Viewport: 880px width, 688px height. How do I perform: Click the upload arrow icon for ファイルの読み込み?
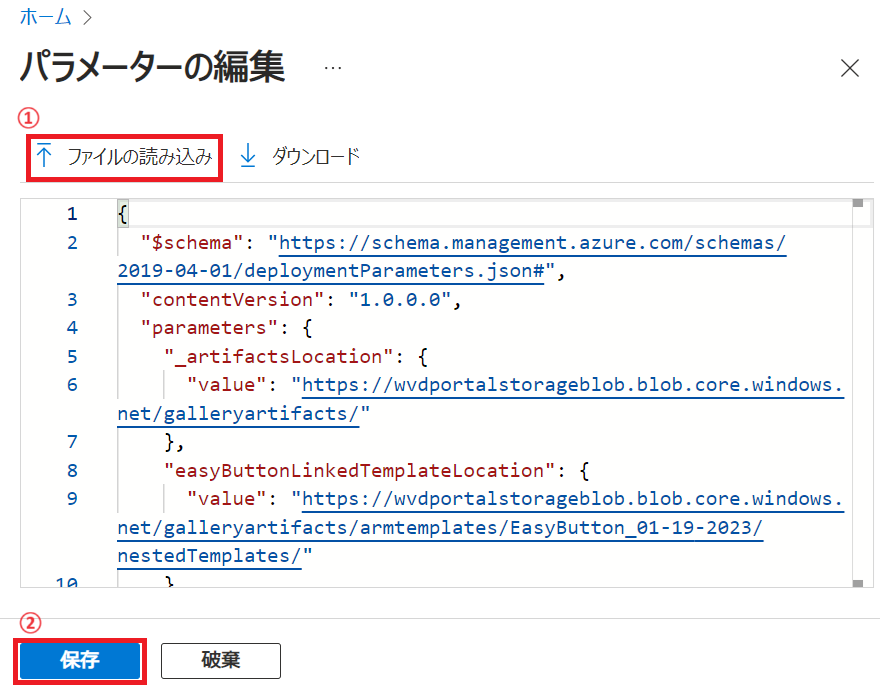coord(44,156)
